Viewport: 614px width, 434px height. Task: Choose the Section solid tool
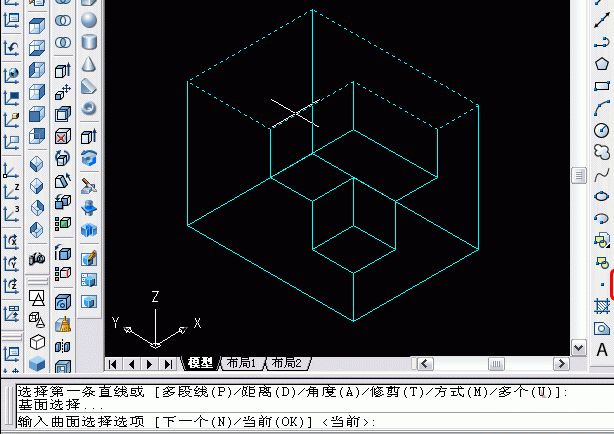point(89,208)
